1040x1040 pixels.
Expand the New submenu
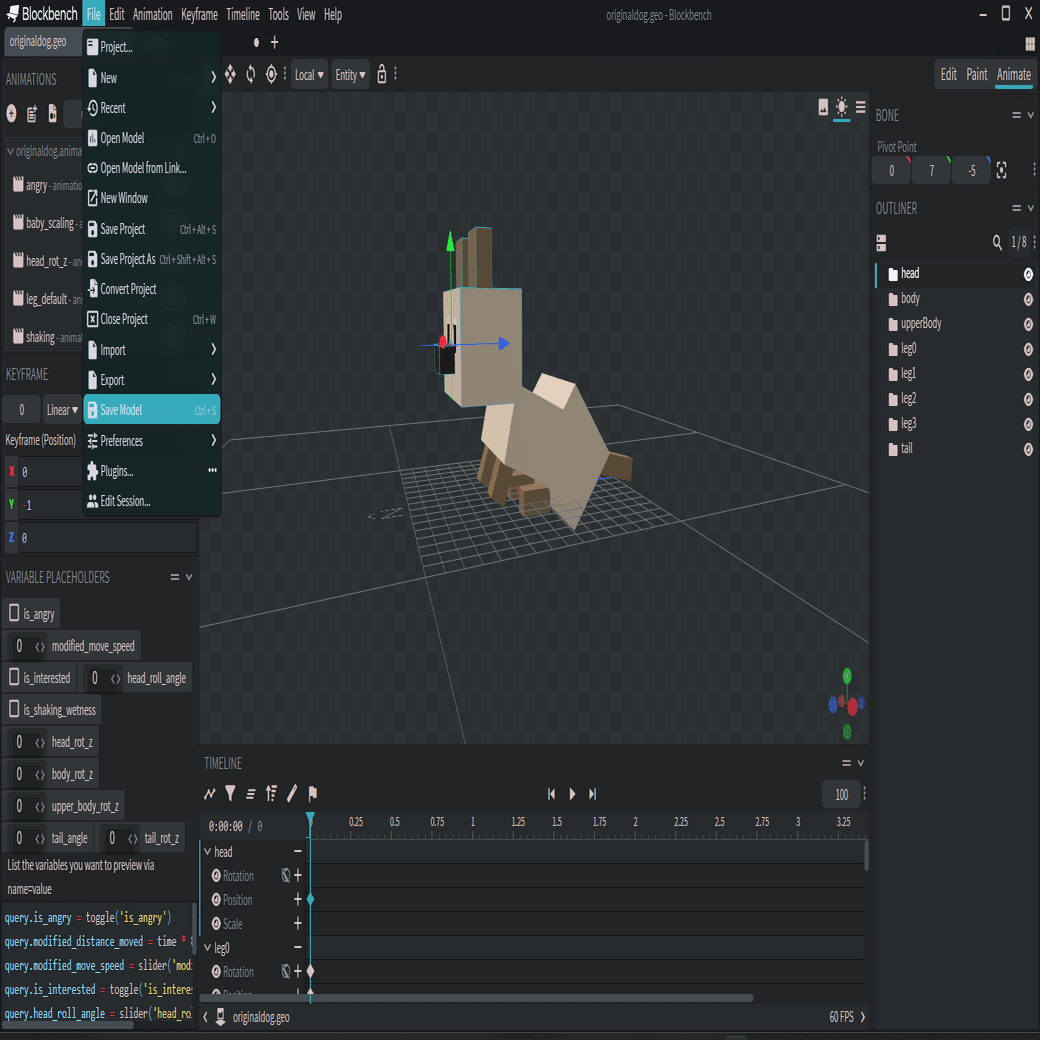click(152, 78)
